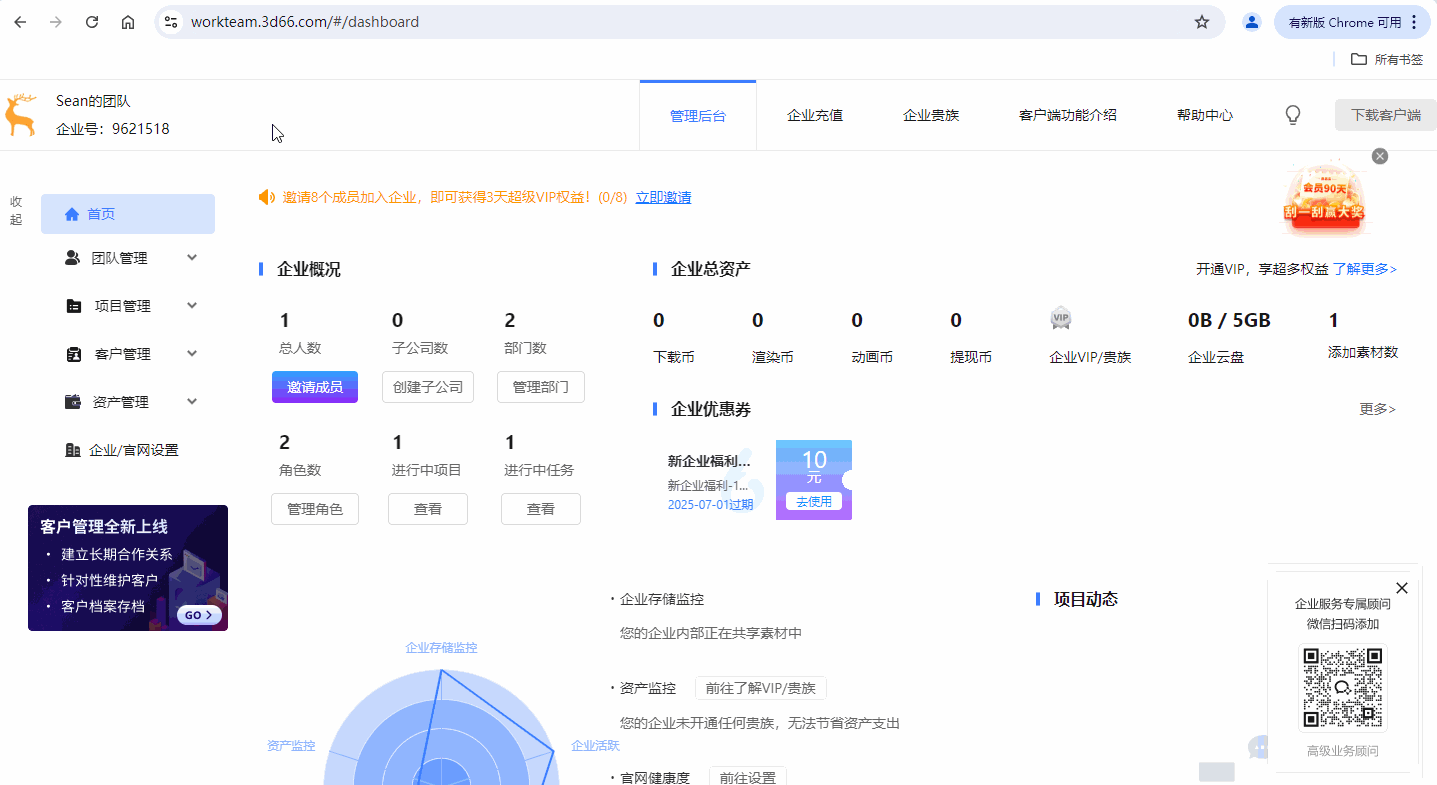The height and width of the screenshot is (785, 1437).
Task: Click the 邀请成员 button
Action: [315, 387]
